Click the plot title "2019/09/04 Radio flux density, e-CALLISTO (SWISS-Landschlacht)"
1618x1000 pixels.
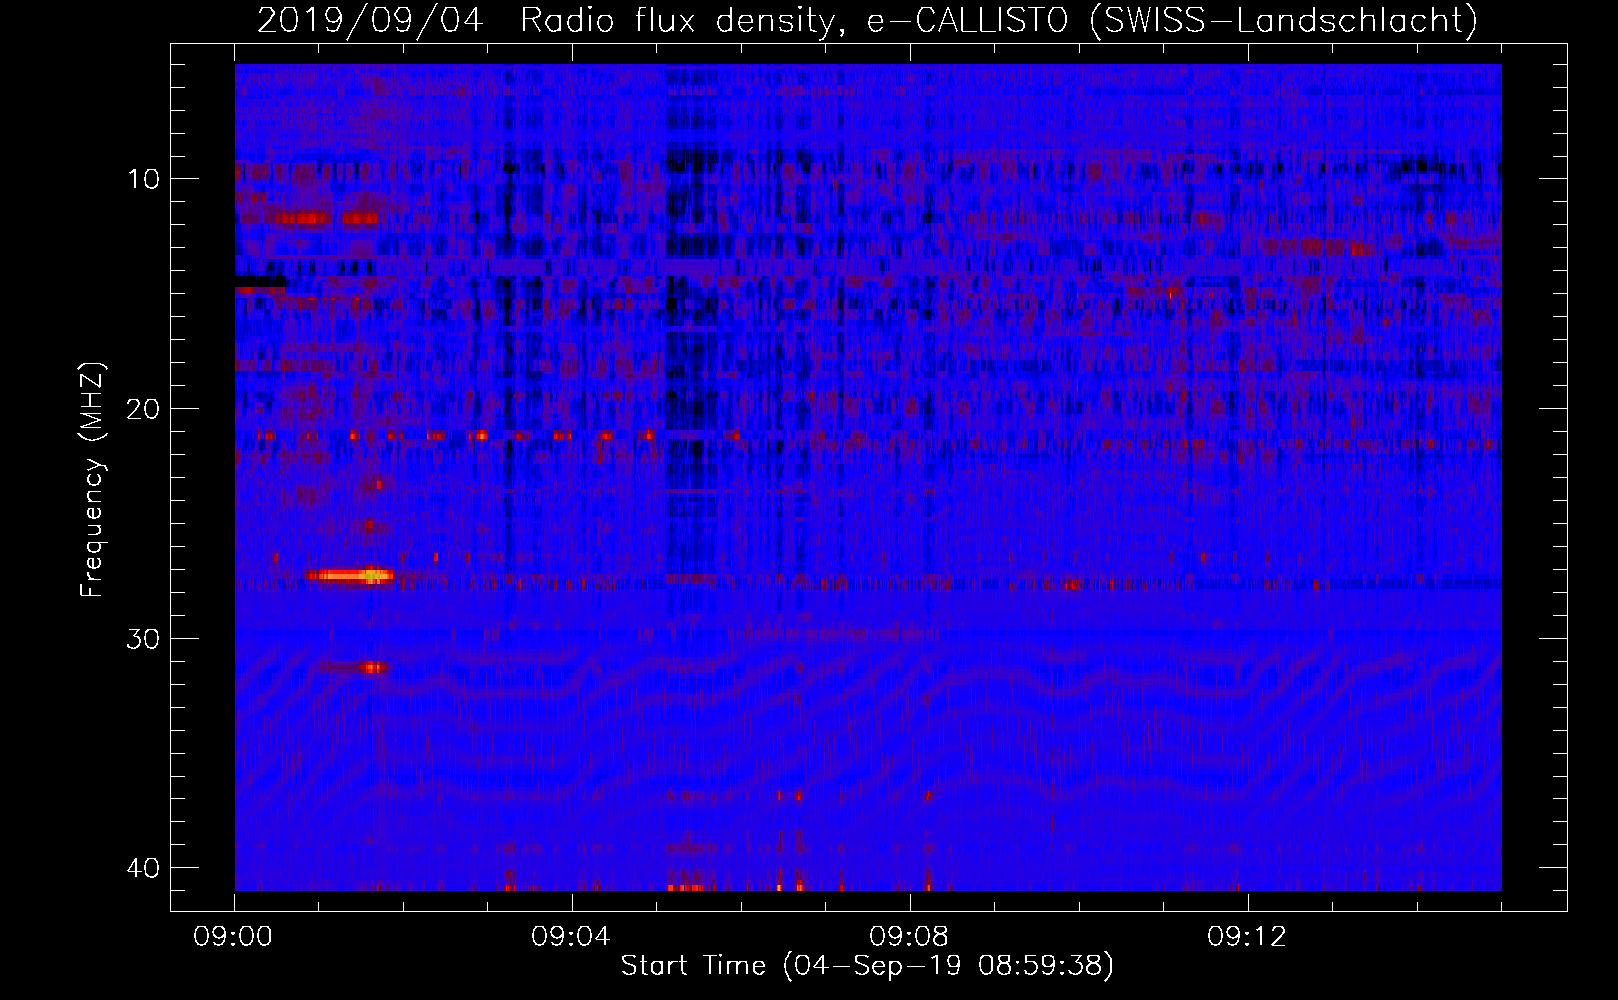pyautogui.click(x=867, y=20)
